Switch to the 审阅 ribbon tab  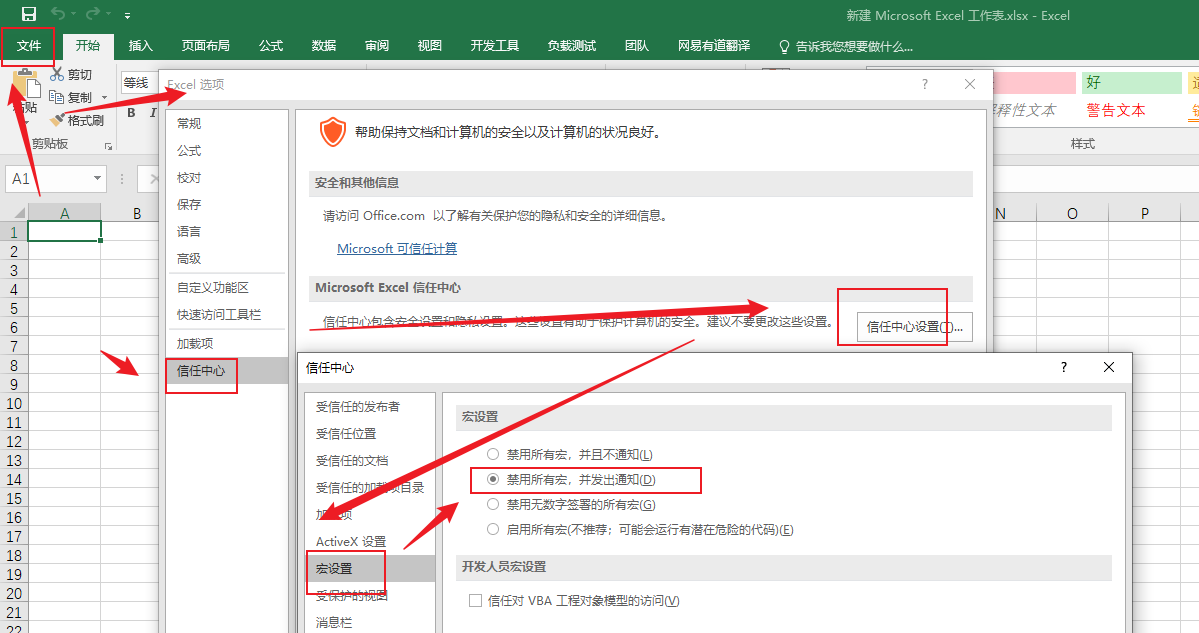click(x=376, y=46)
